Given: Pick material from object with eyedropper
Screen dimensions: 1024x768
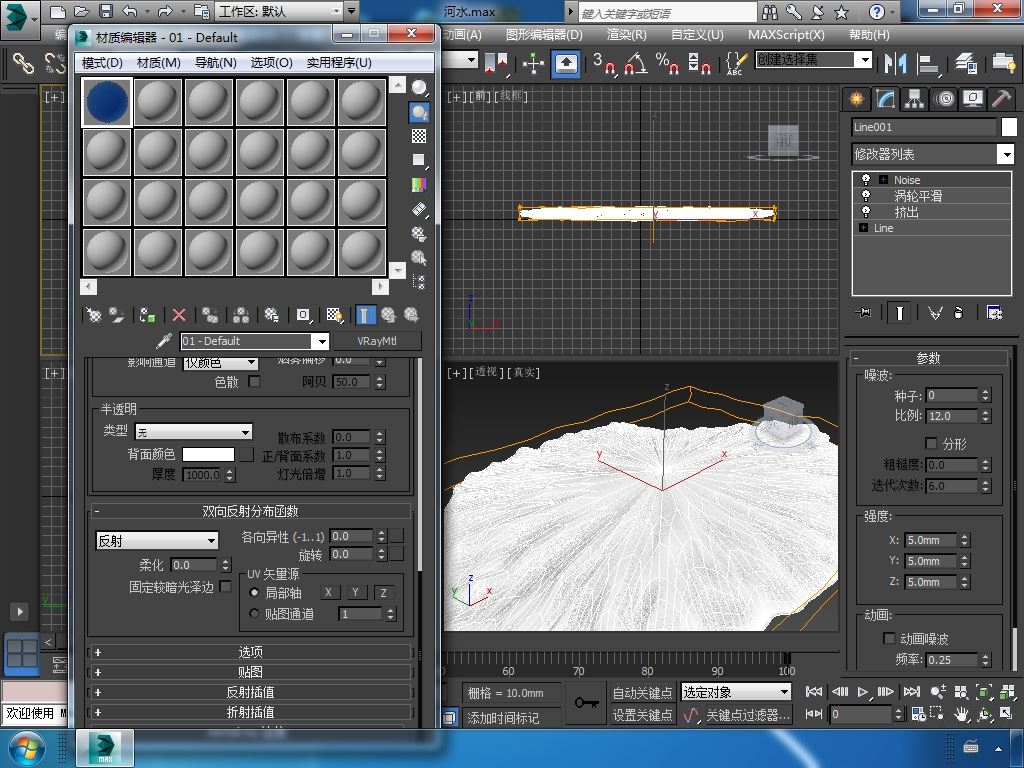Looking at the screenshot, I should (164, 341).
